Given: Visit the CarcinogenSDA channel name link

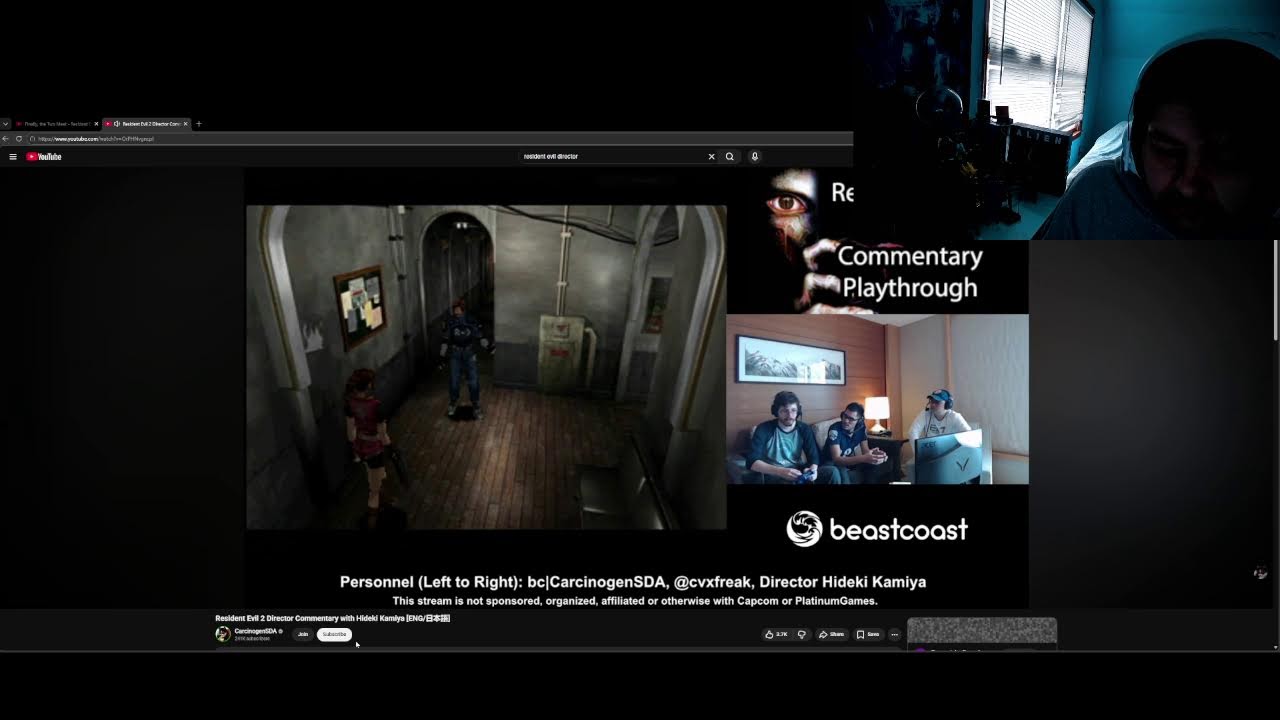Looking at the screenshot, I should tap(256, 631).
